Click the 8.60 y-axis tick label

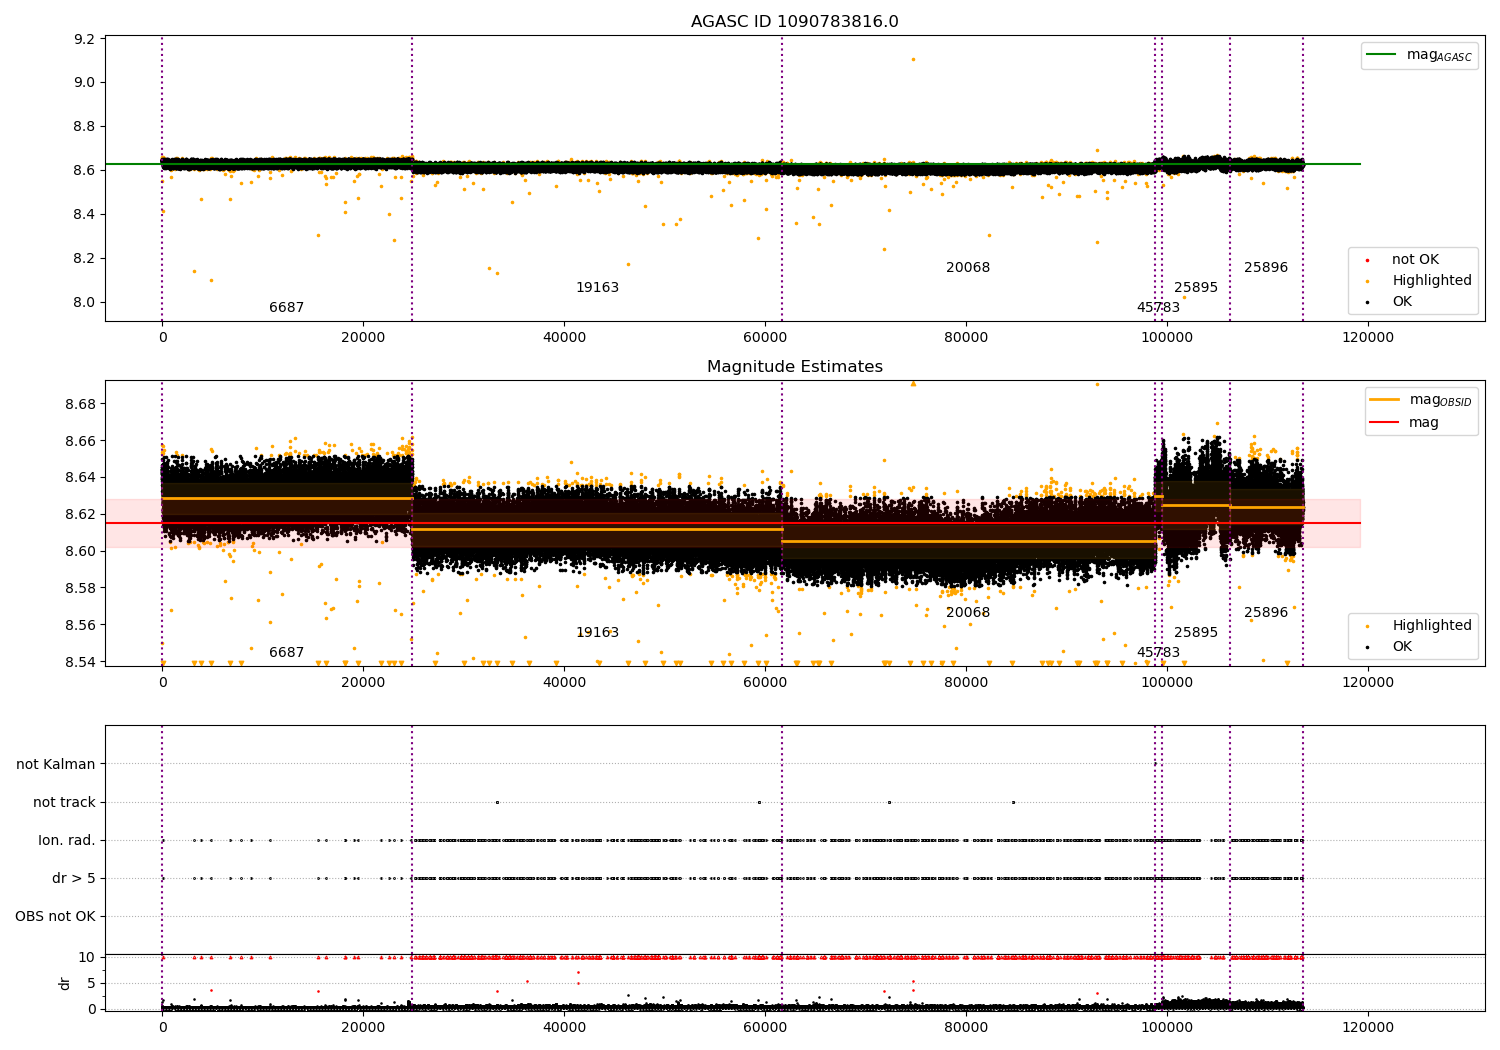pyautogui.click(x=81, y=552)
